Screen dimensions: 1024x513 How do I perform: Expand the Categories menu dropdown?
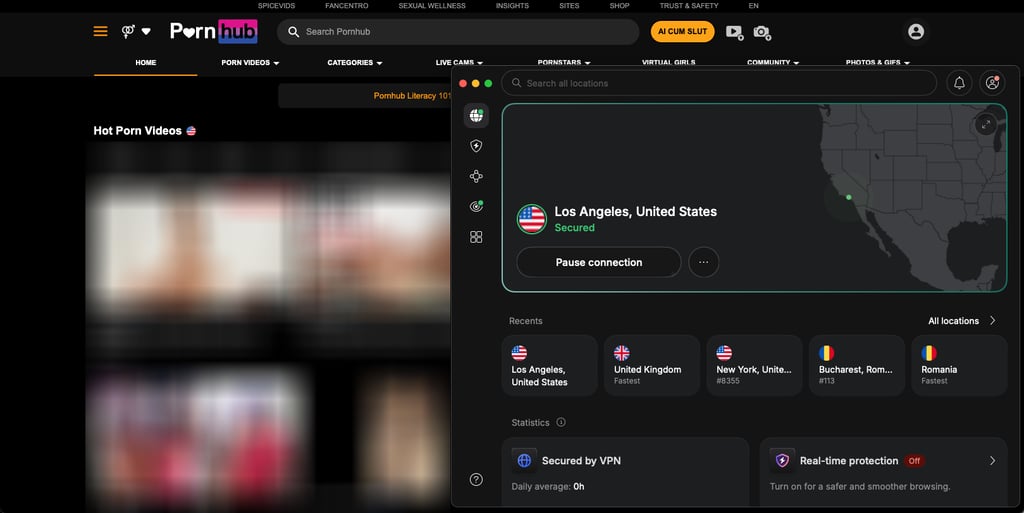(x=355, y=63)
